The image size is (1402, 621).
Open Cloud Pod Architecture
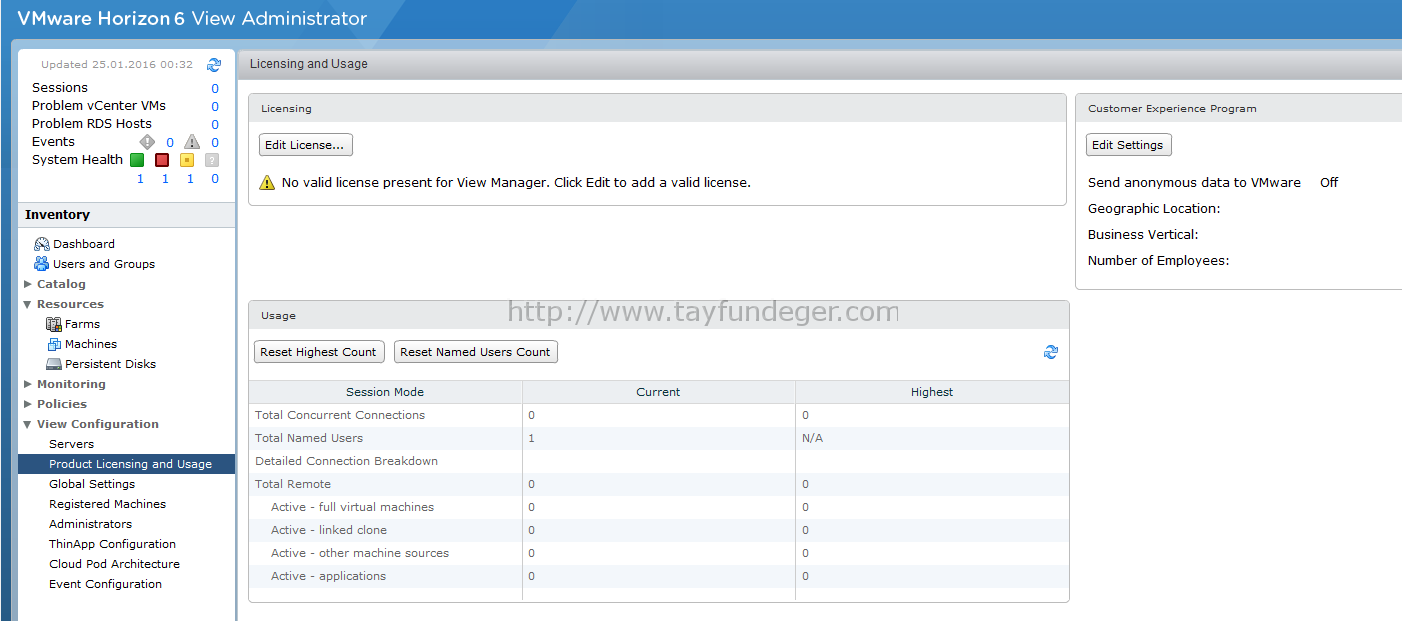point(114,564)
